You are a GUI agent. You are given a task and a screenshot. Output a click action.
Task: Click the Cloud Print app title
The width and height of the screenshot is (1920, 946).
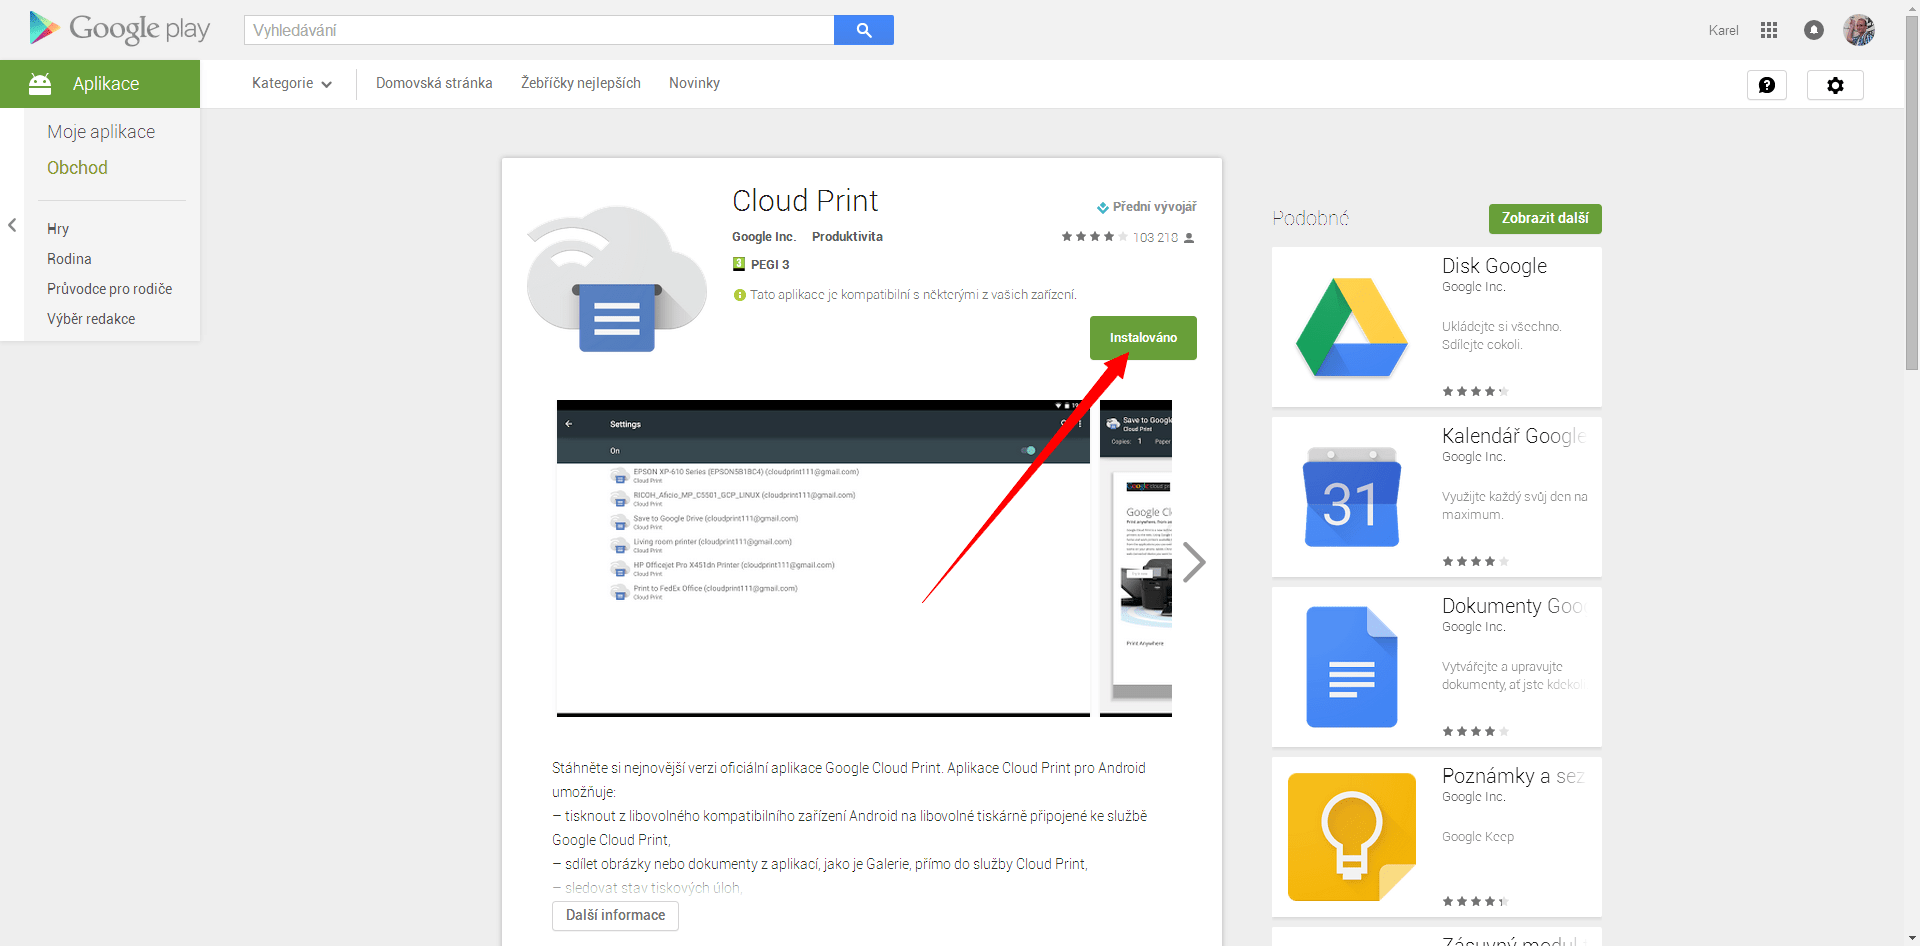(x=805, y=201)
